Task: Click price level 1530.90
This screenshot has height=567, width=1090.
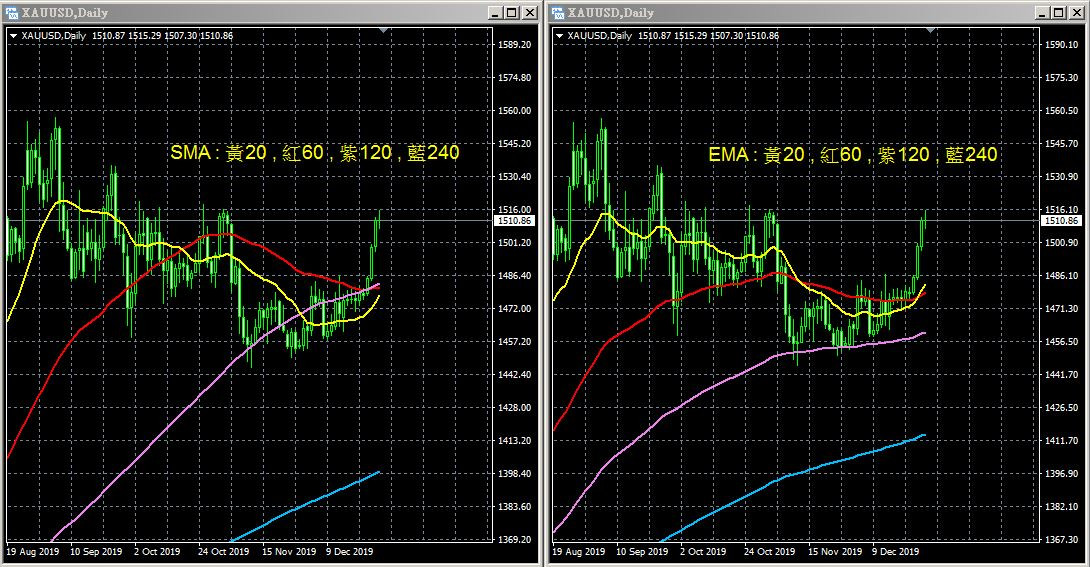Action: tap(1061, 176)
